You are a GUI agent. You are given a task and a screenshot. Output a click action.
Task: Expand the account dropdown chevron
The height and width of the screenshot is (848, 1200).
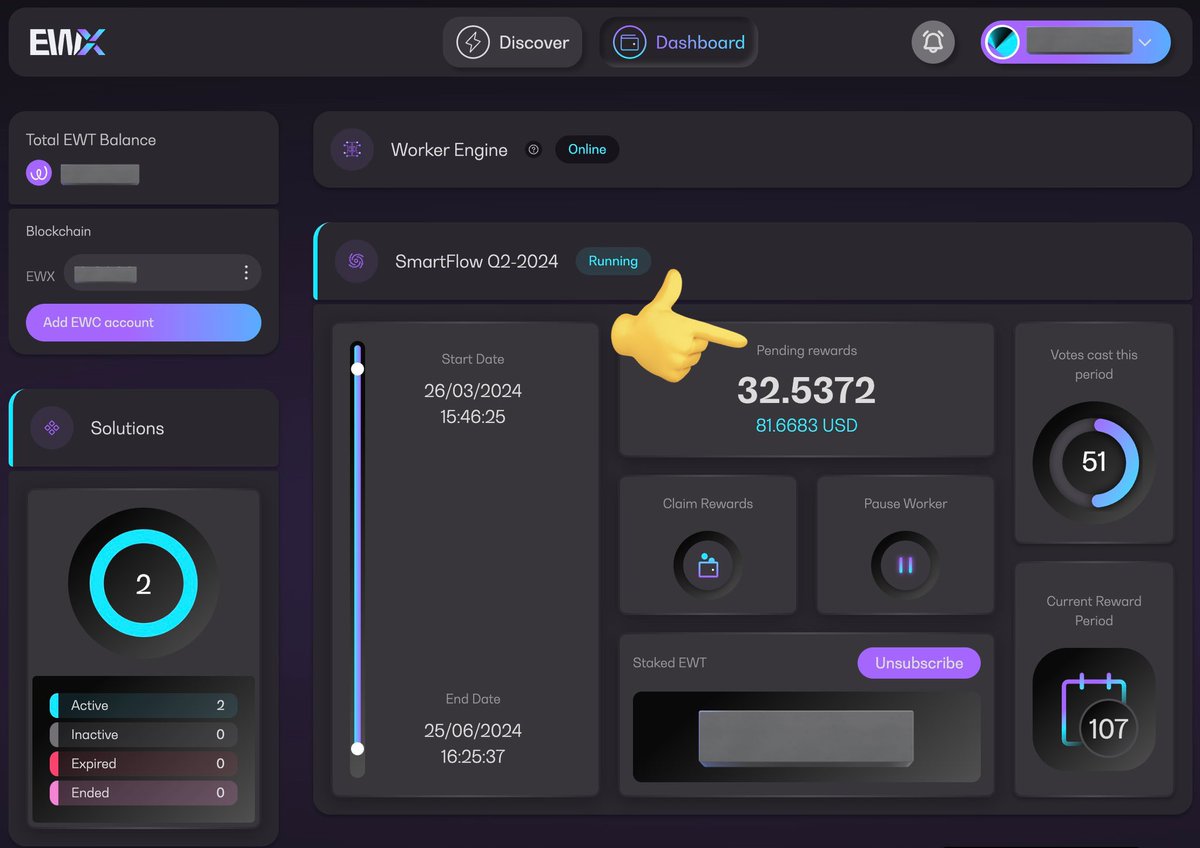click(1146, 42)
